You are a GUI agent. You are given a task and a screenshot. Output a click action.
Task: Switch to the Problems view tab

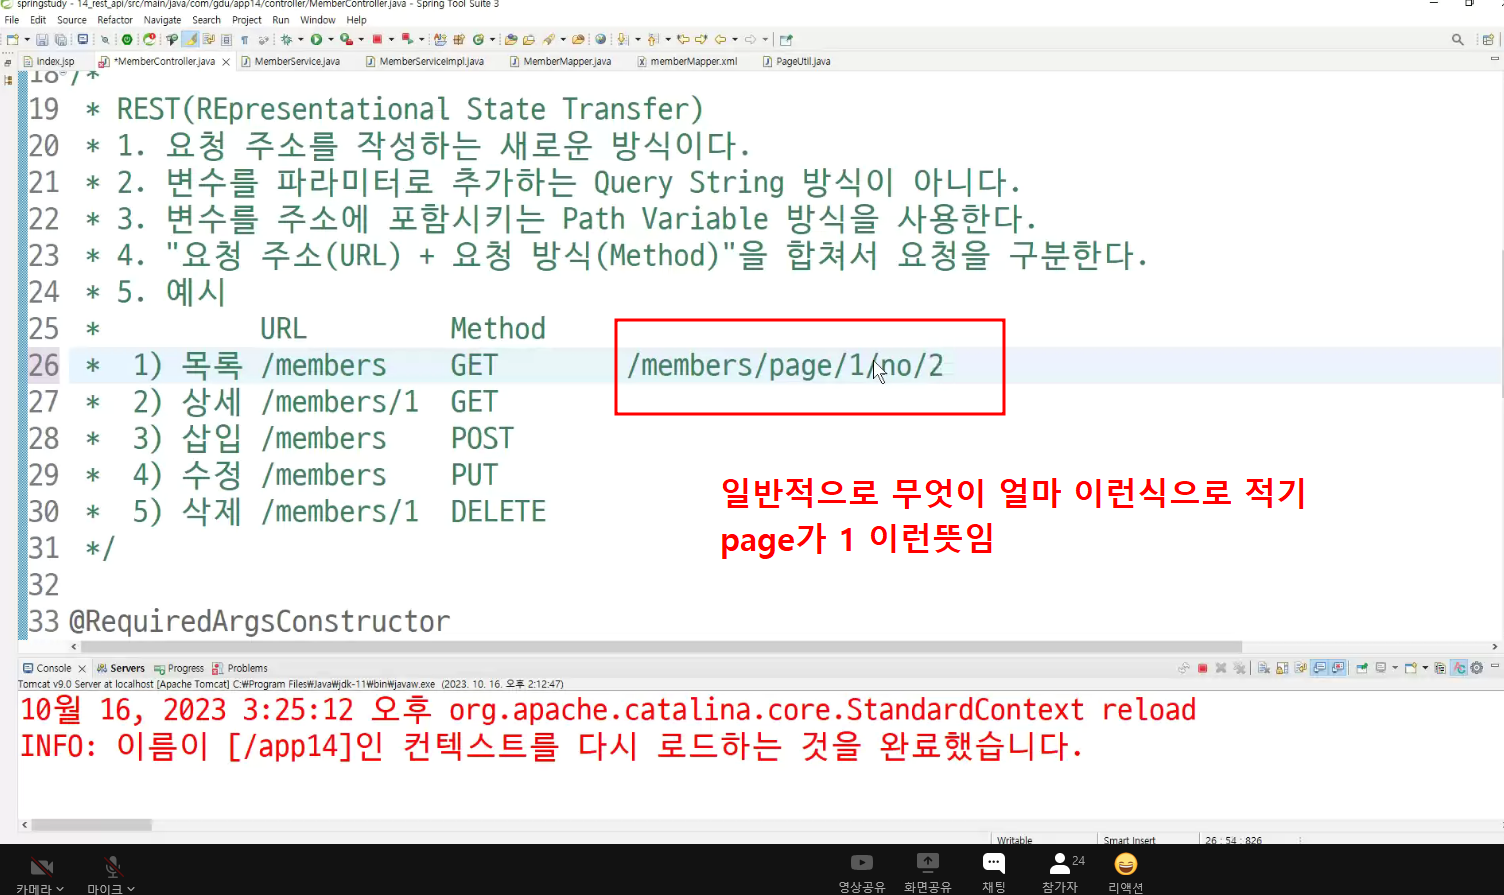[x=240, y=668]
